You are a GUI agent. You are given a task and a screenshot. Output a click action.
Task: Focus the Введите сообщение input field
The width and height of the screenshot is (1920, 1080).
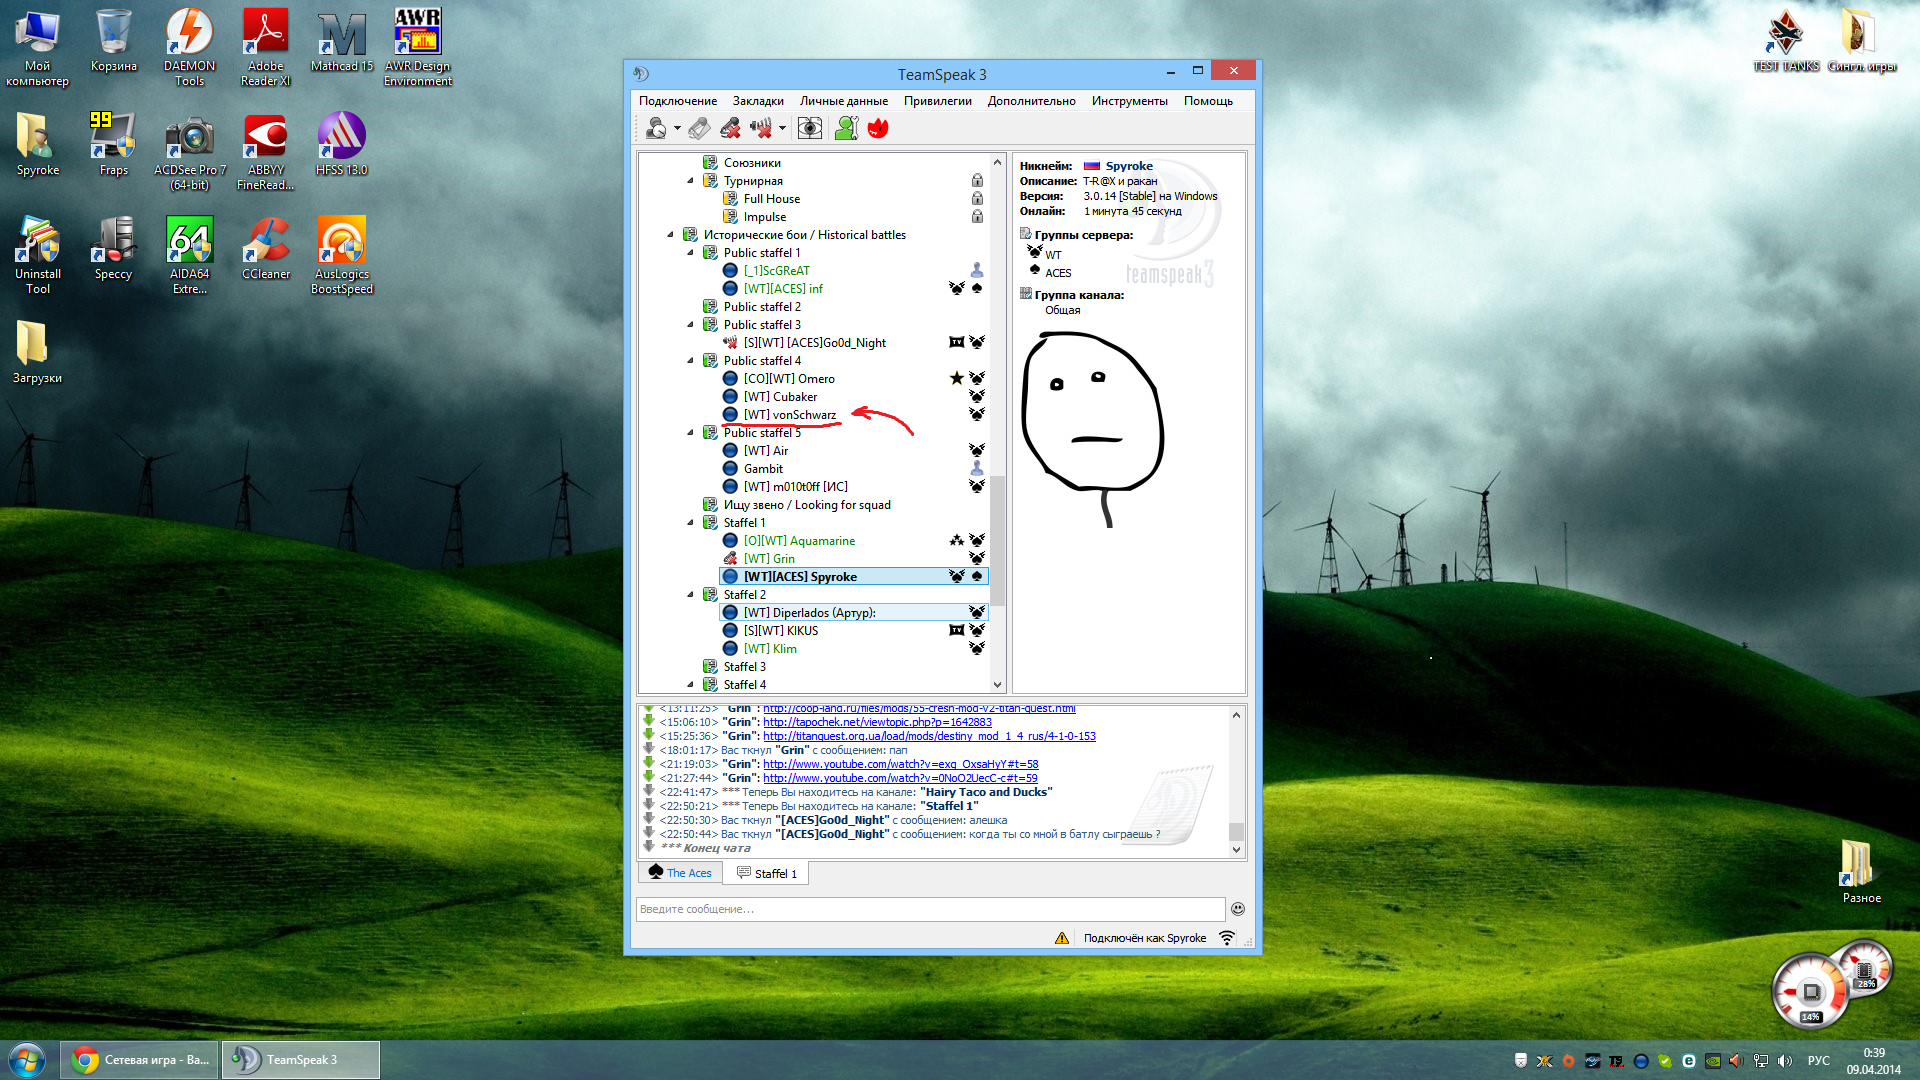(x=930, y=909)
